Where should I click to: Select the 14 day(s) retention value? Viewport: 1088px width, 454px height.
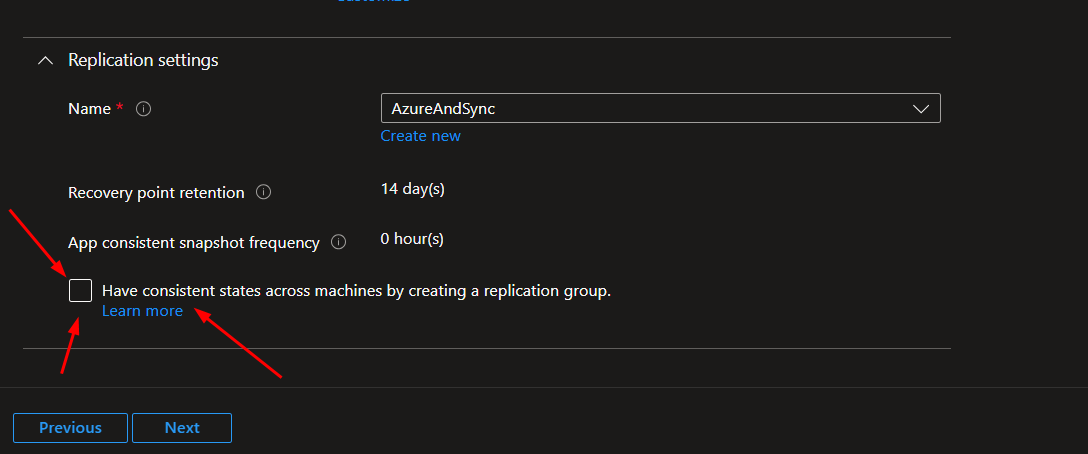click(x=413, y=189)
